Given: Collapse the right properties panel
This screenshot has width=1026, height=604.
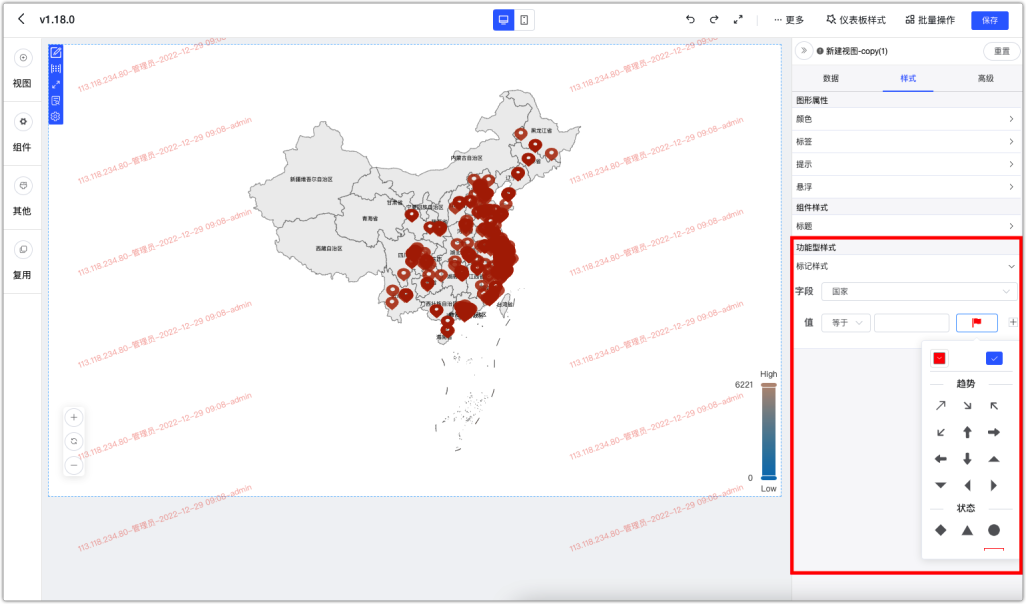Looking at the screenshot, I should point(804,50).
